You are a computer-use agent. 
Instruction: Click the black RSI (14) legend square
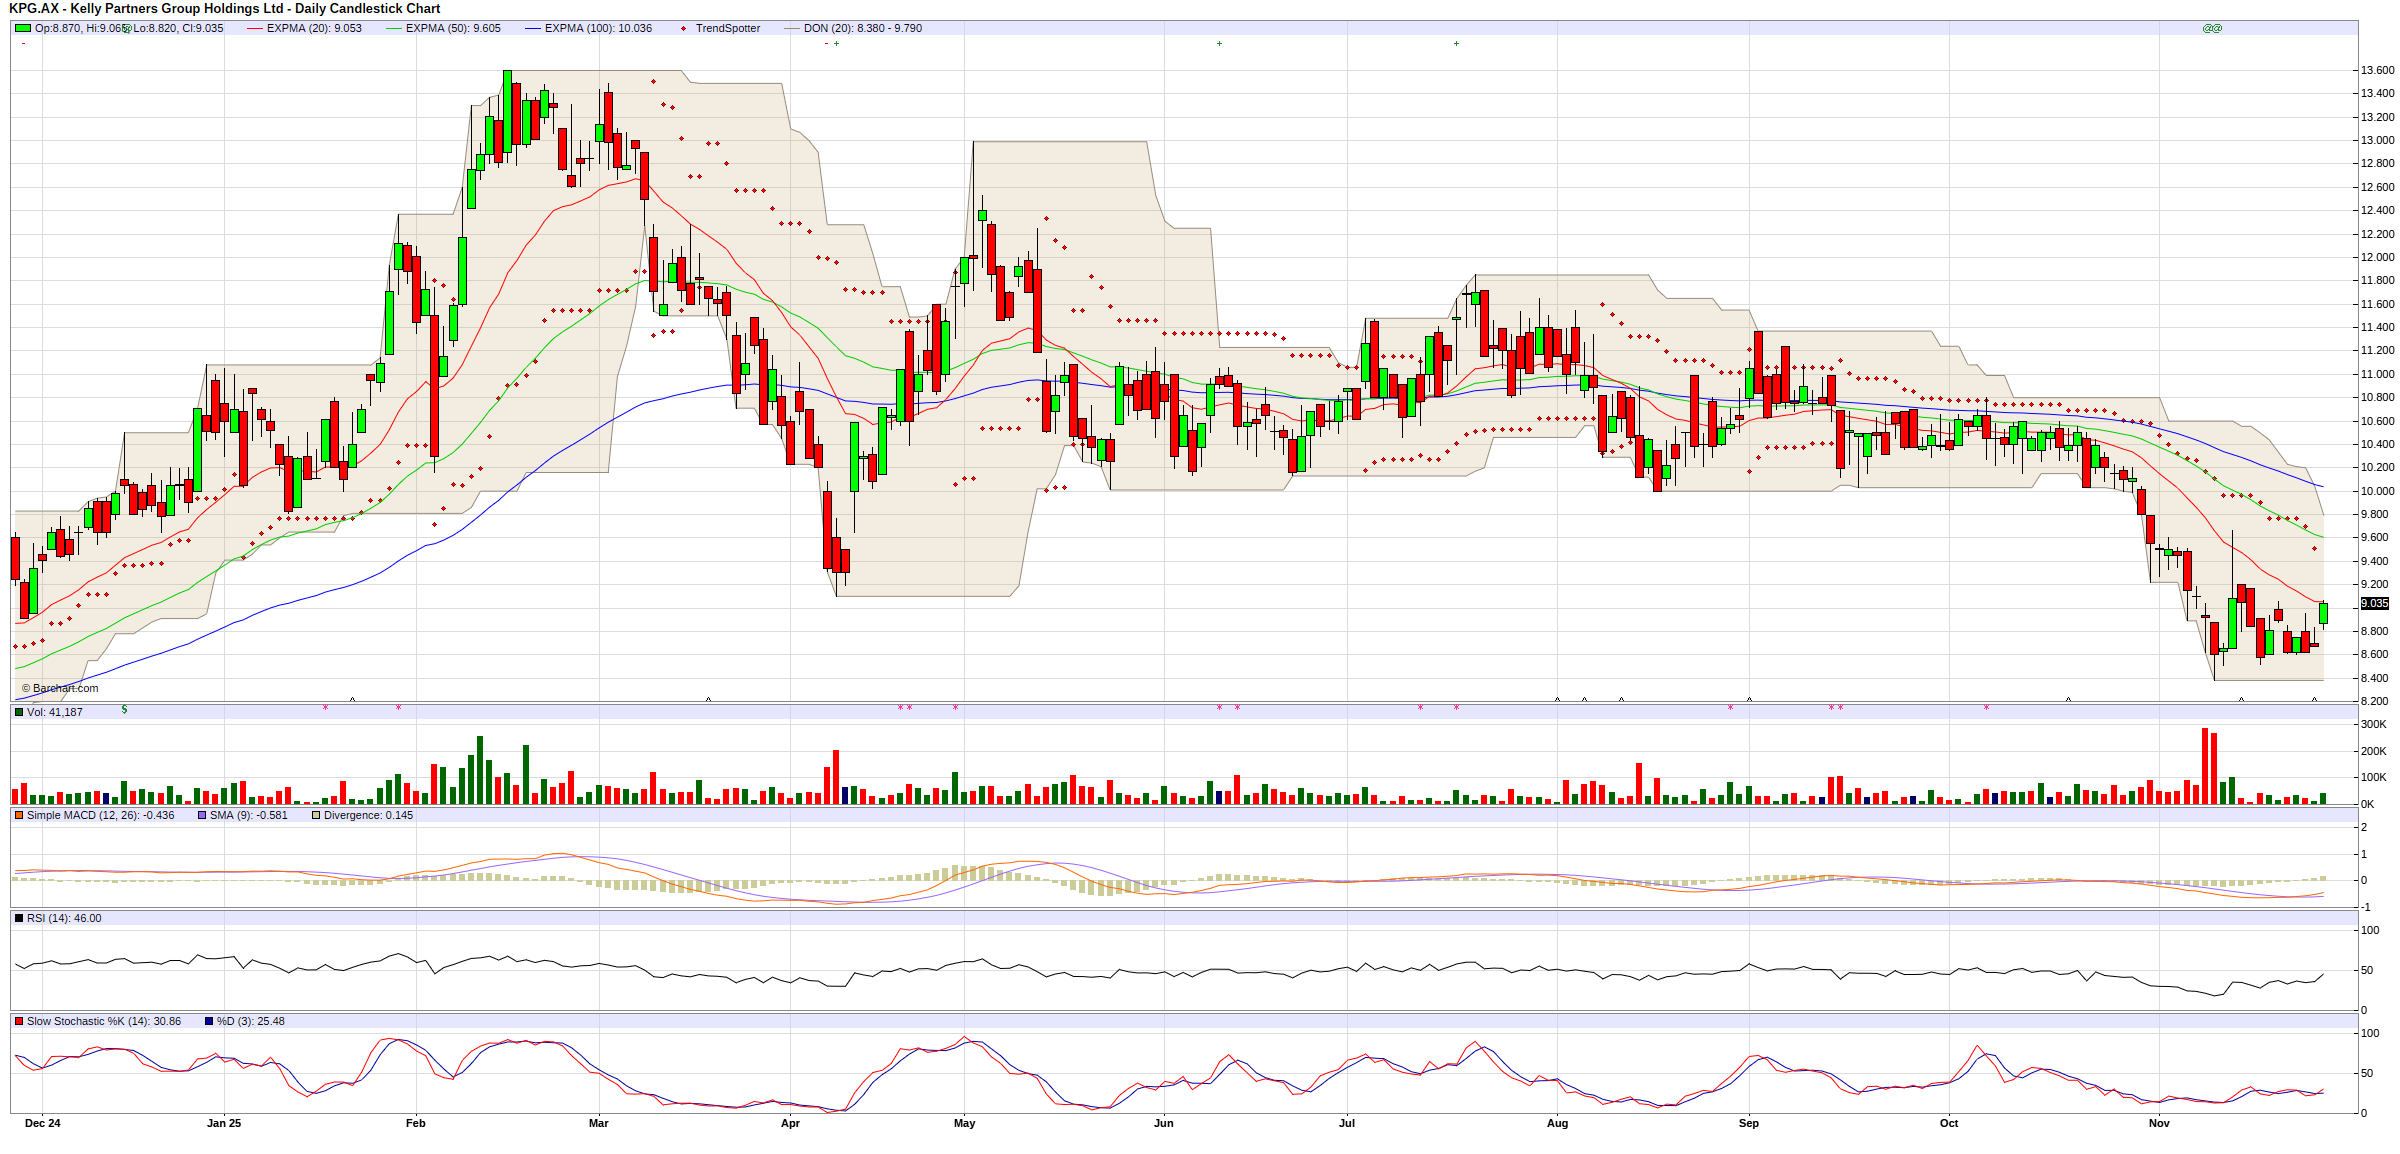coord(19,918)
